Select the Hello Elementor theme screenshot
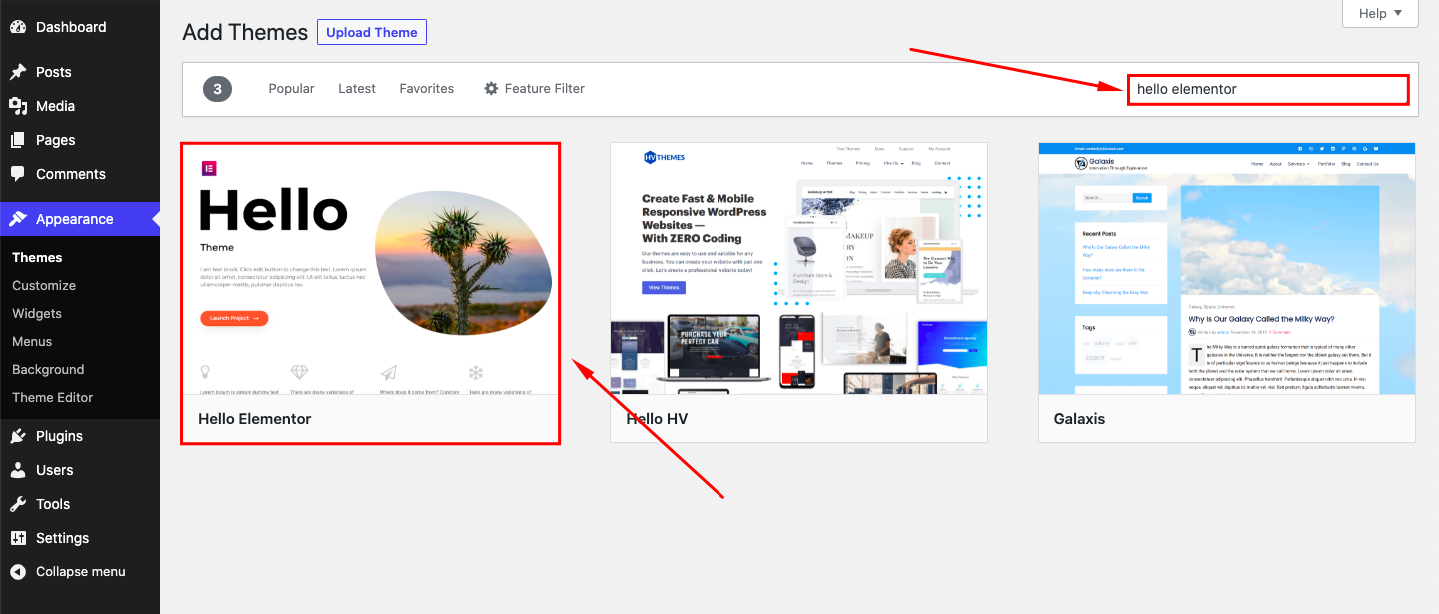Image resolution: width=1439 pixels, height=614 pixels. [370, 268]
